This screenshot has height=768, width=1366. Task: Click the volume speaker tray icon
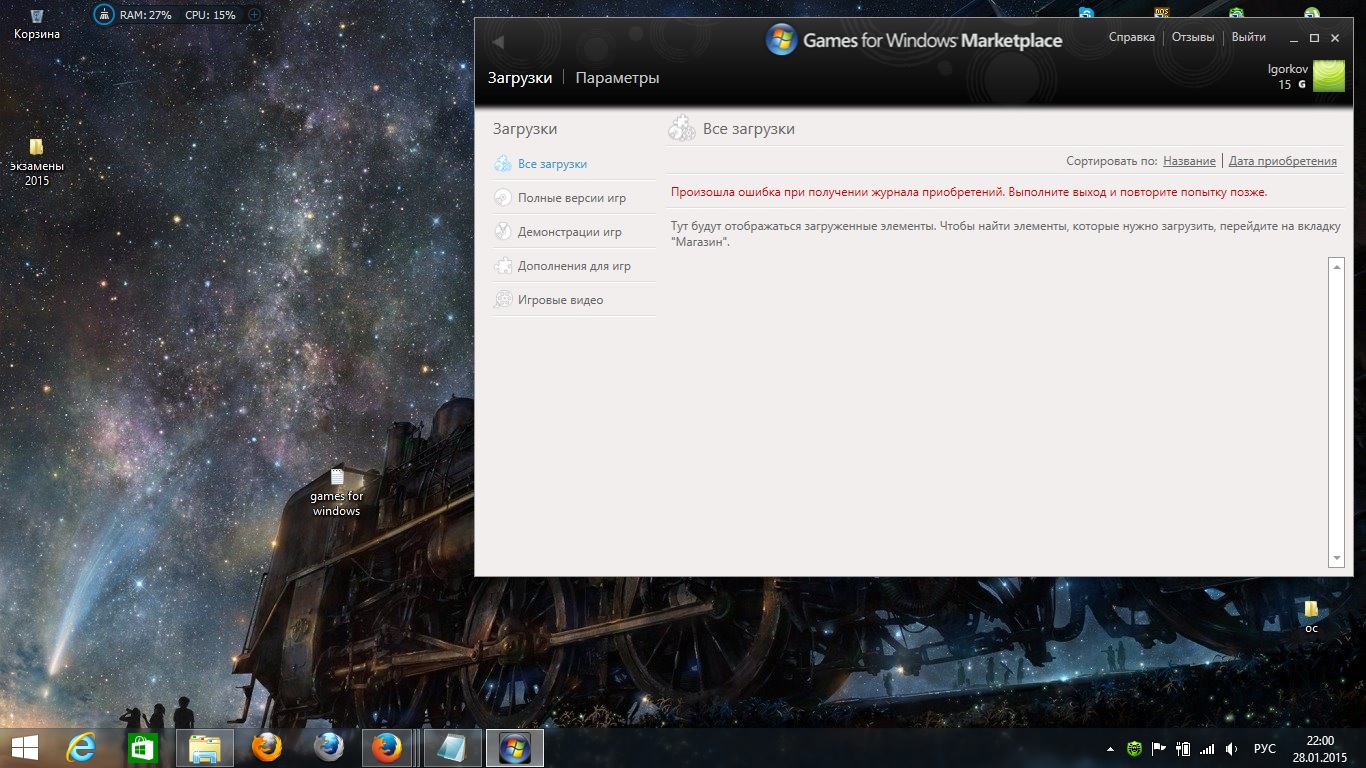(x=1232, y=748)
